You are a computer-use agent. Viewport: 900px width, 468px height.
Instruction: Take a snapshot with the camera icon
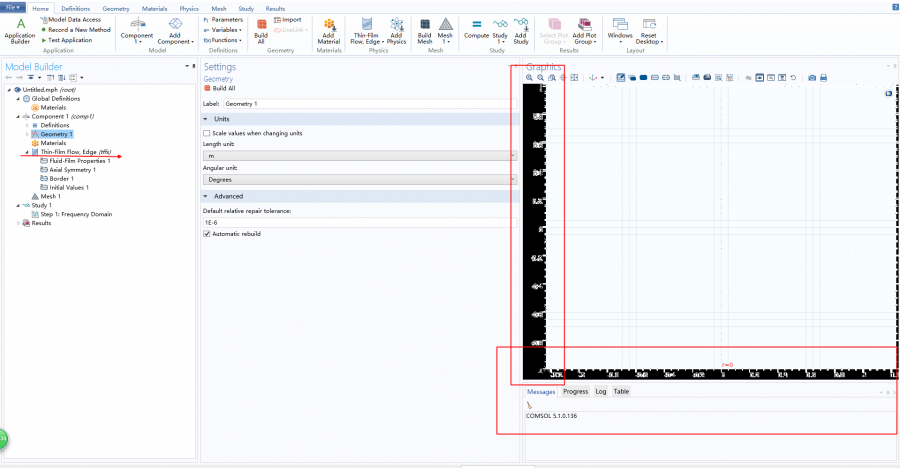pyautogui.click(x=812, y=78)
